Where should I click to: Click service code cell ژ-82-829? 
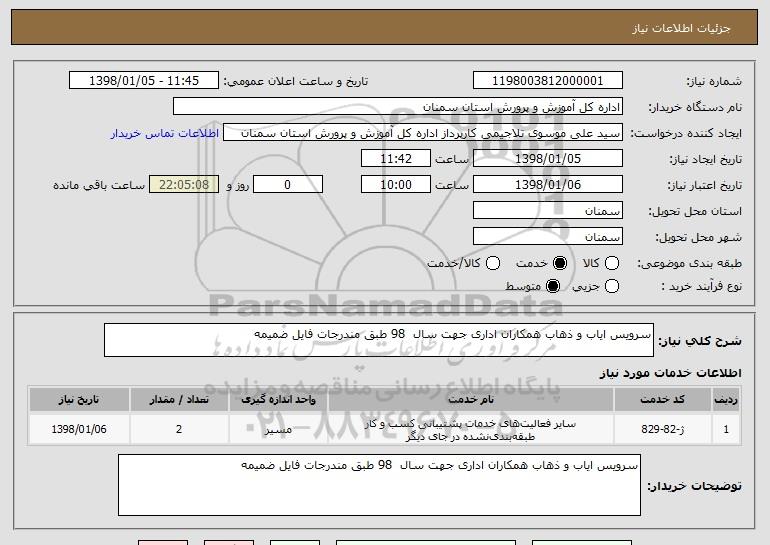click(x=662, y=429)
